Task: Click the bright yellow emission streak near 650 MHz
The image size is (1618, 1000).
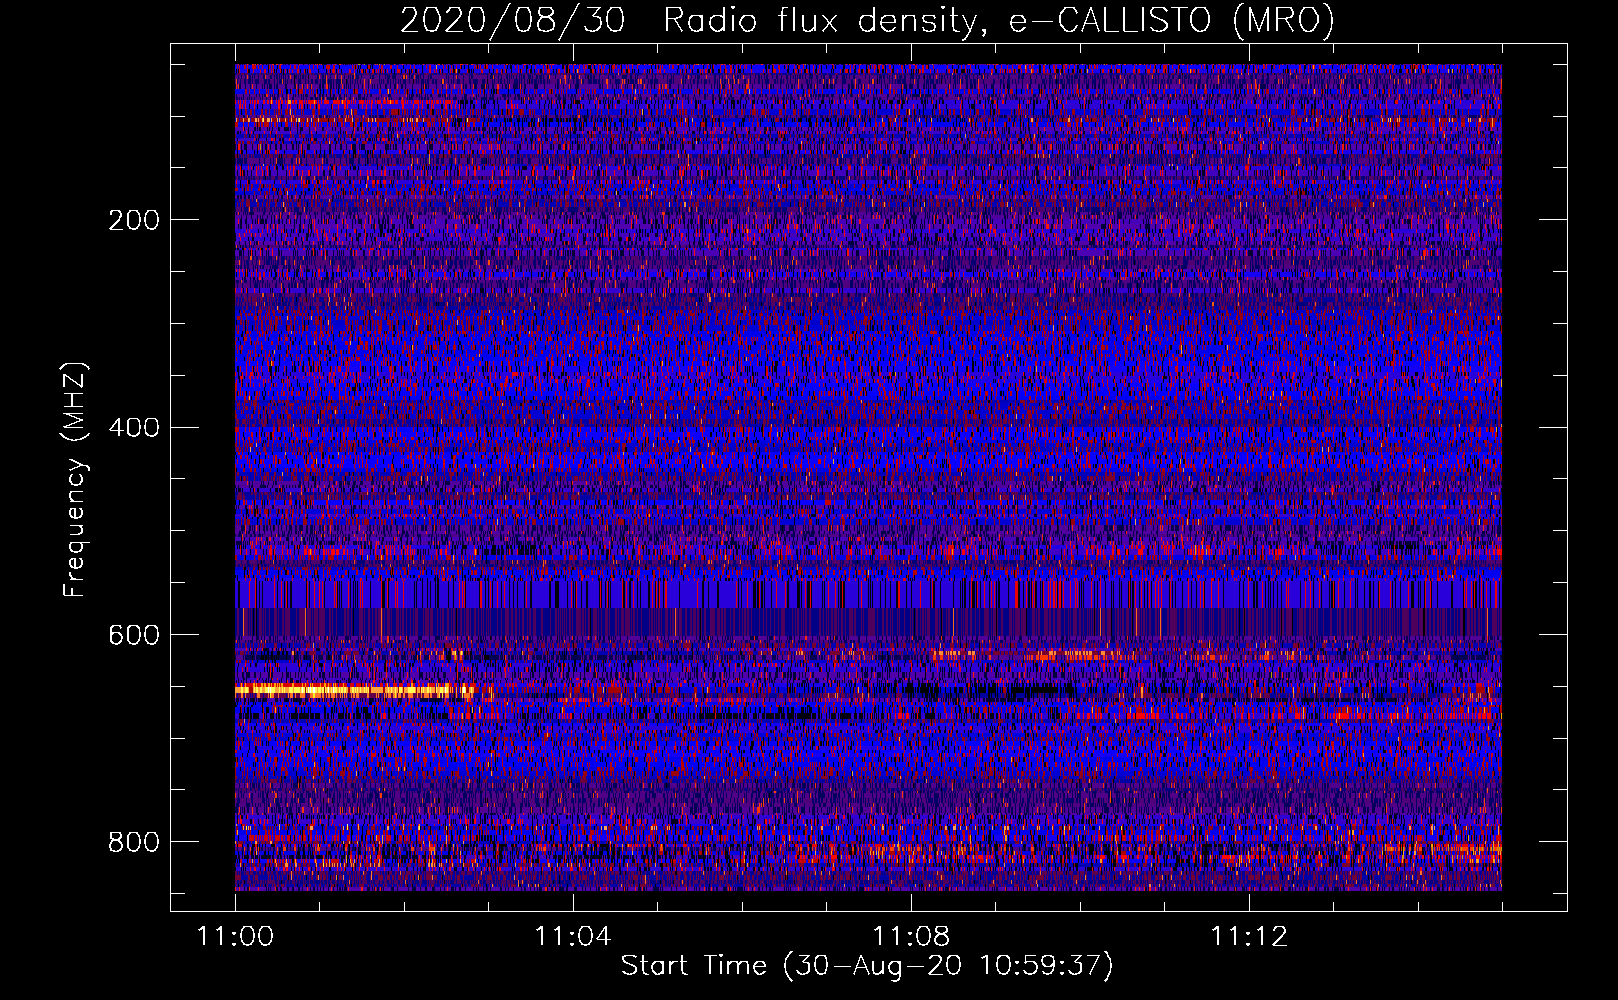Action: click(x=355, y=690)
